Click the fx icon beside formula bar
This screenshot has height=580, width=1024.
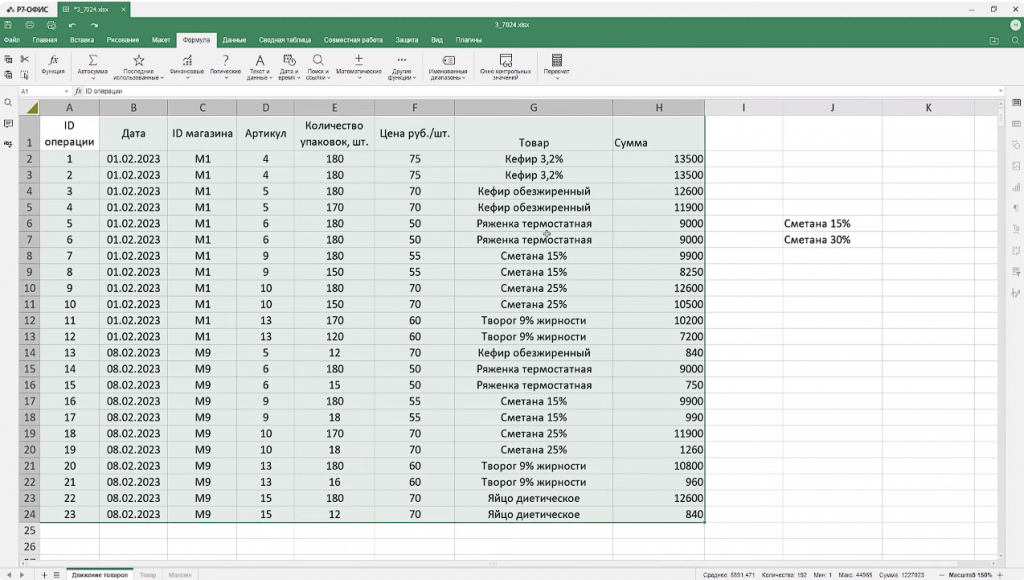[x=78, y=91]
